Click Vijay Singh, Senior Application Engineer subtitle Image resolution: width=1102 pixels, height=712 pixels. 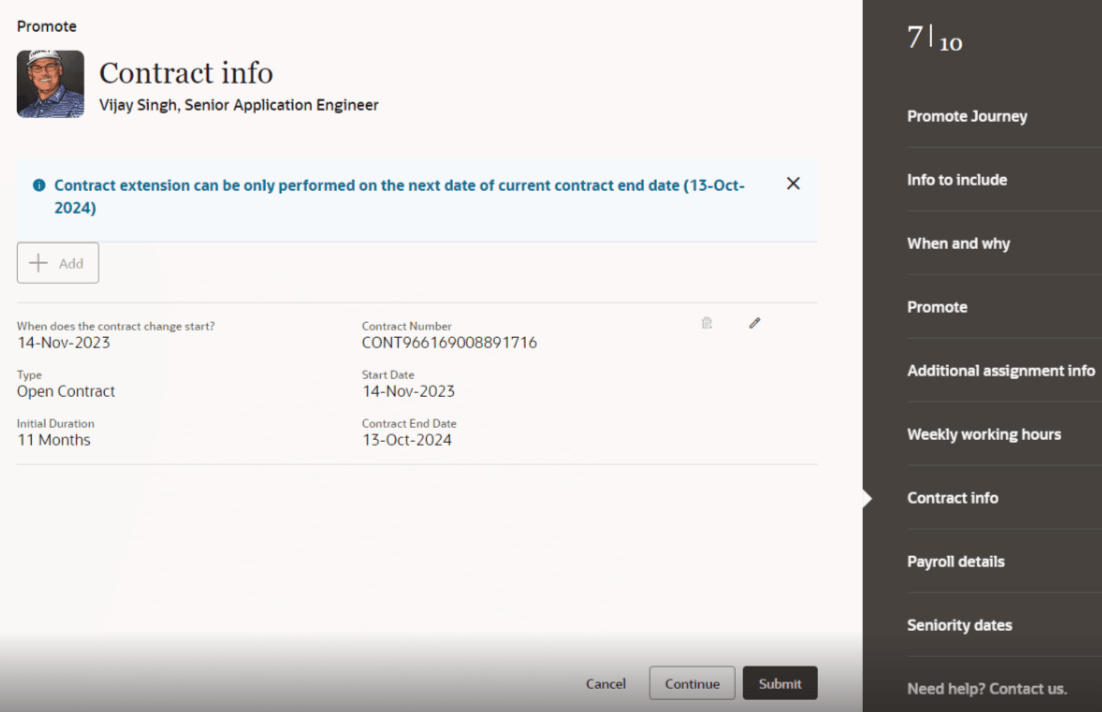pyautogui.click(x=238, y=105)
